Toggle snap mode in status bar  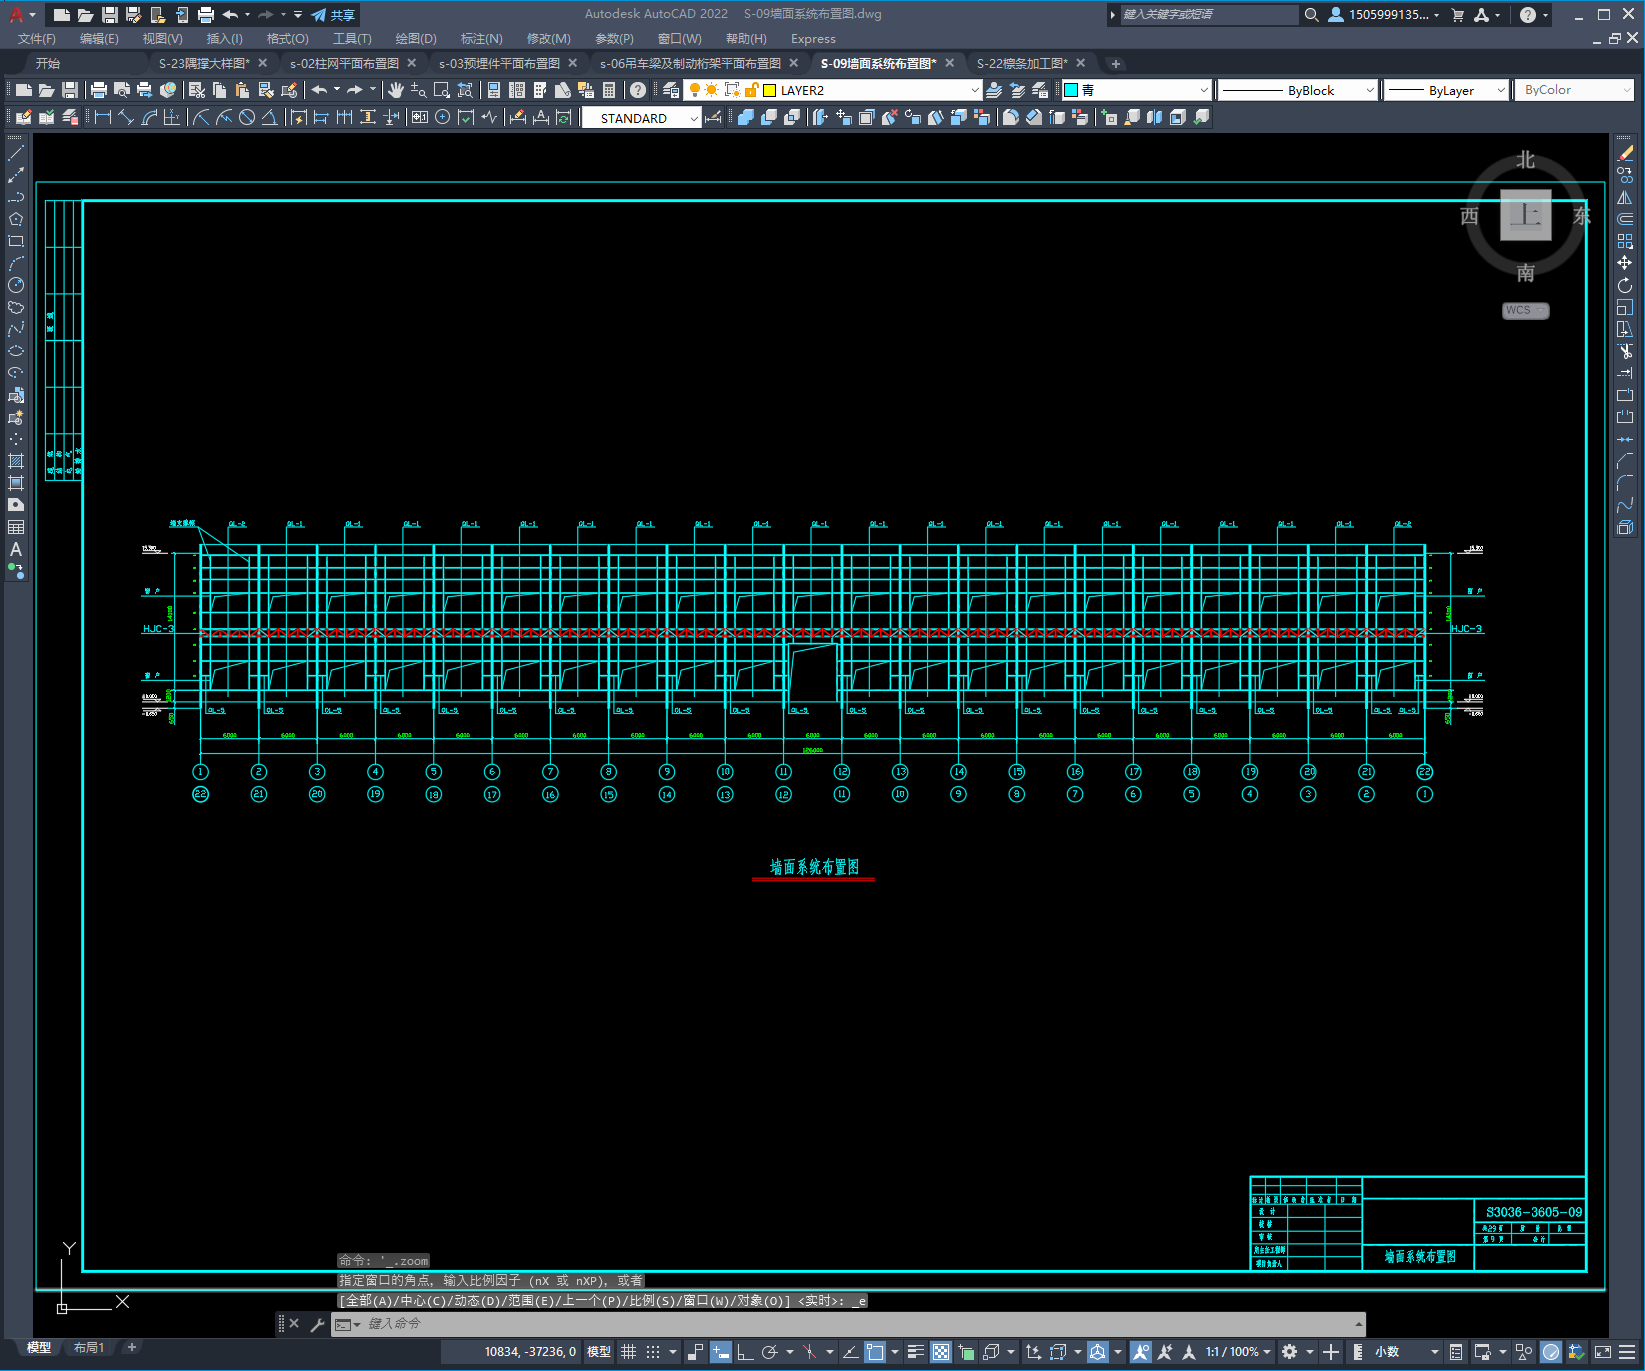point(653,1352)
